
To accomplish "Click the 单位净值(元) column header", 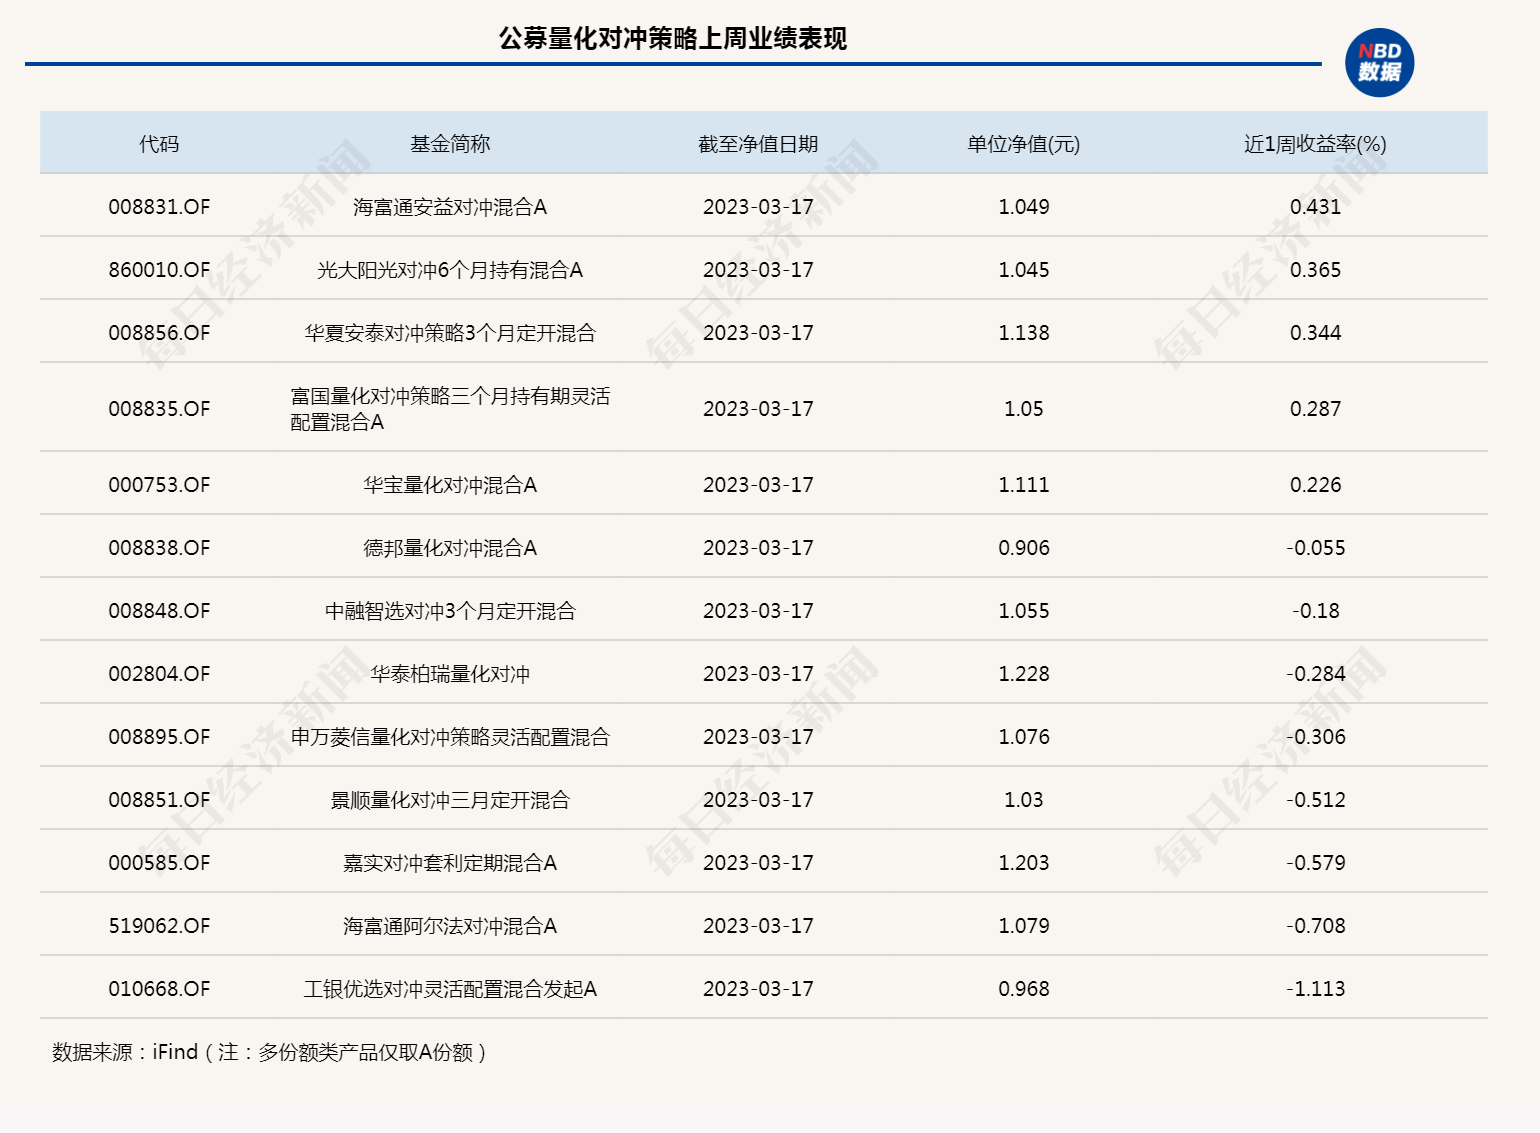I will (1024, 142).
